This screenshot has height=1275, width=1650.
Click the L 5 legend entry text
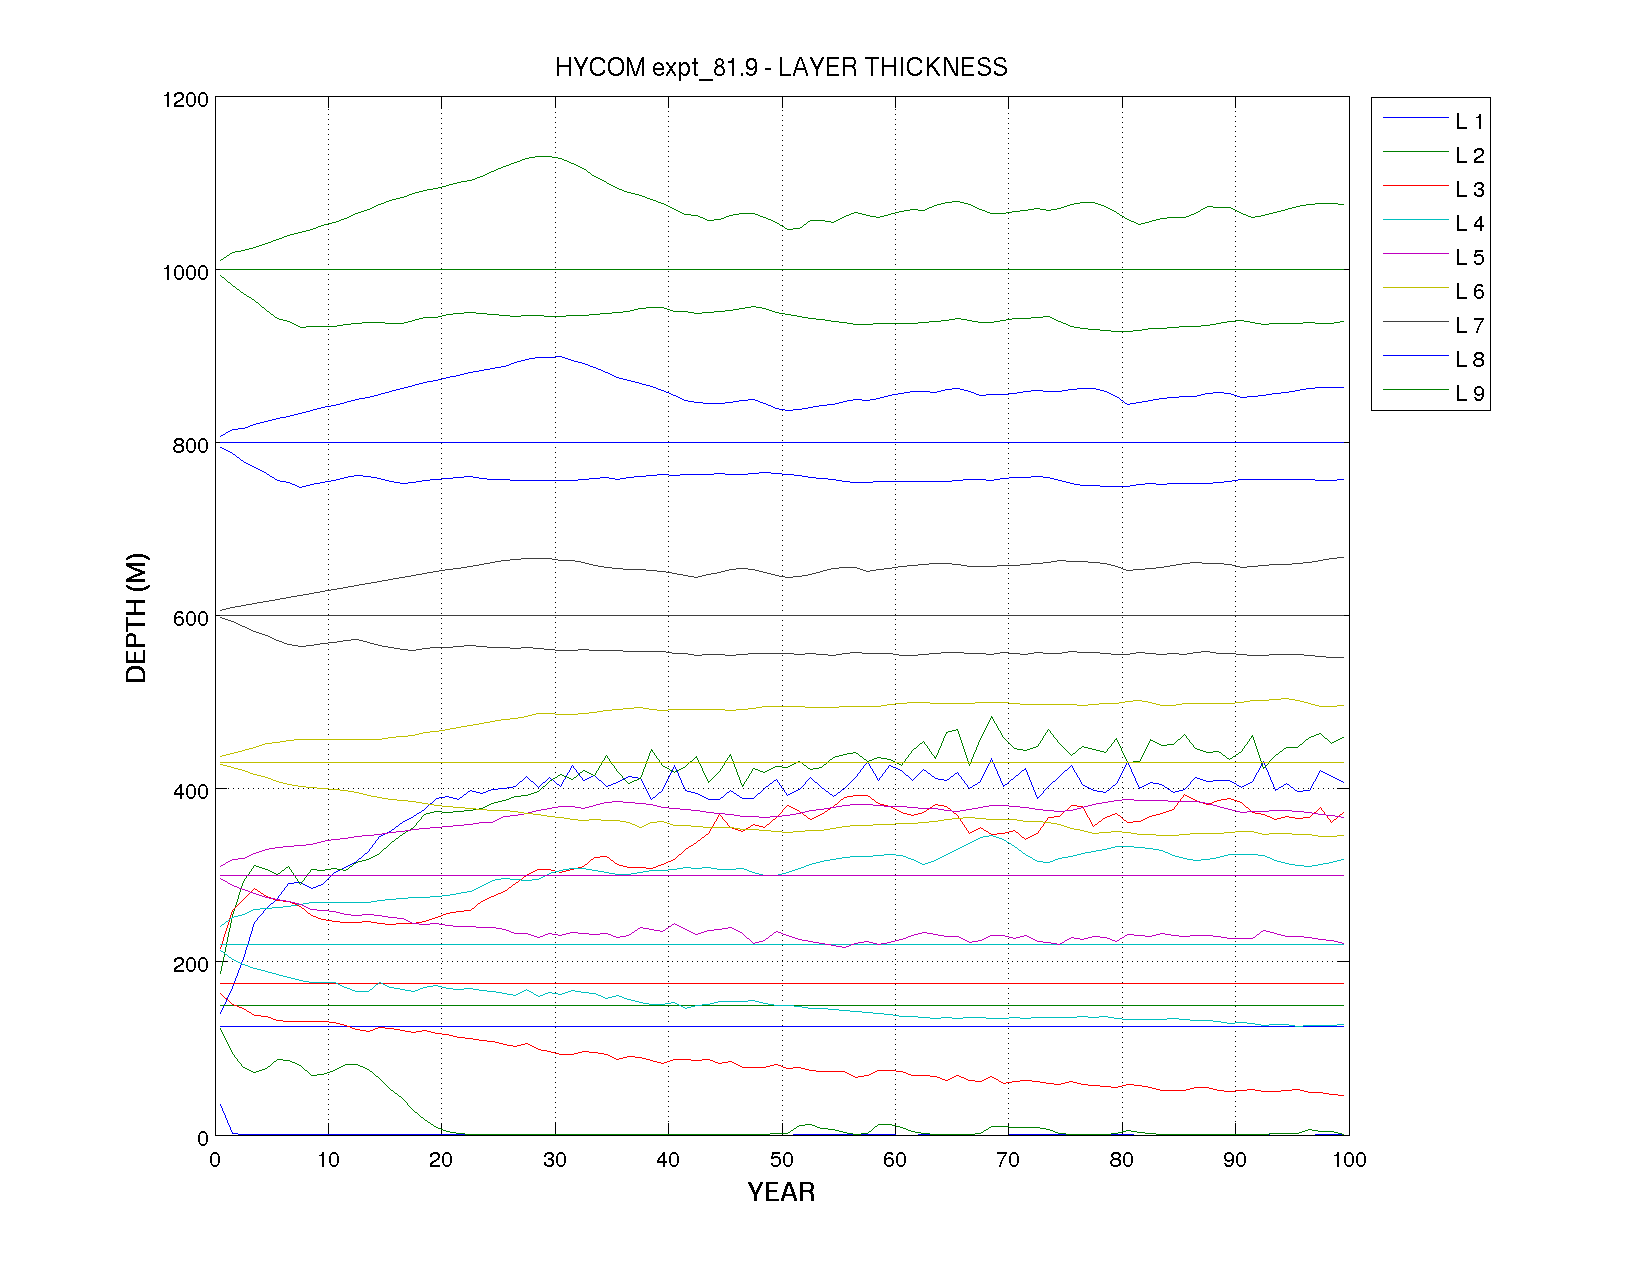1469,258
